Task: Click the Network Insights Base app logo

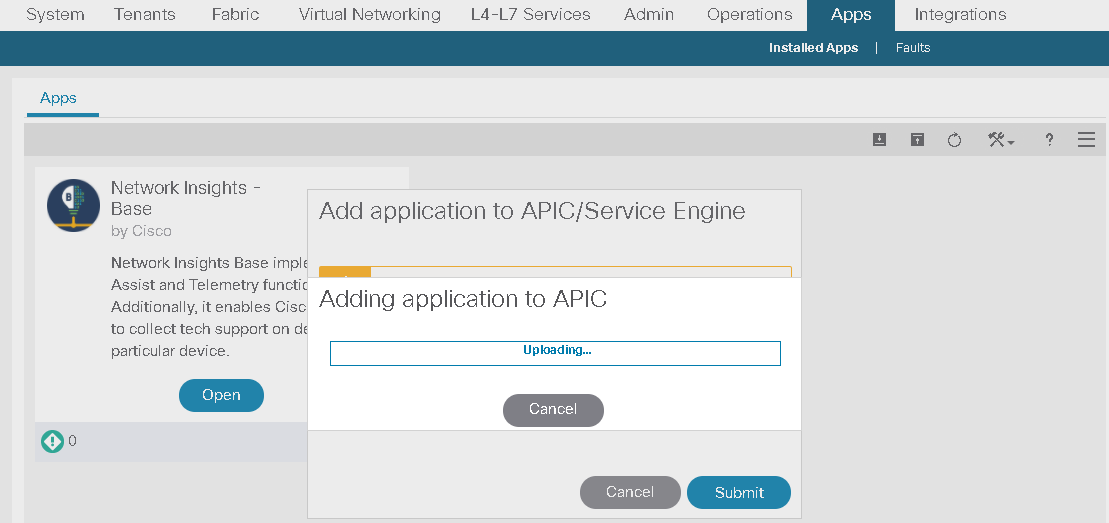Action: pyautogui.click(x=74, y=205)
